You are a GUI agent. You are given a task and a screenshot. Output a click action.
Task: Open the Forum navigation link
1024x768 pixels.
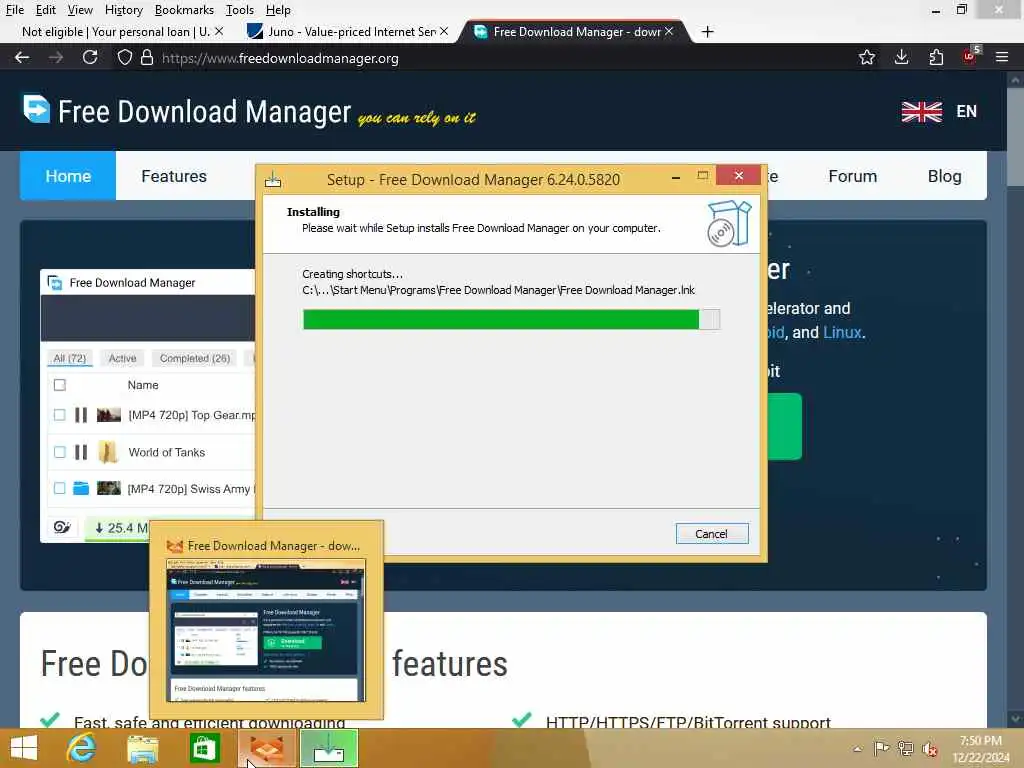pos(852,176)
